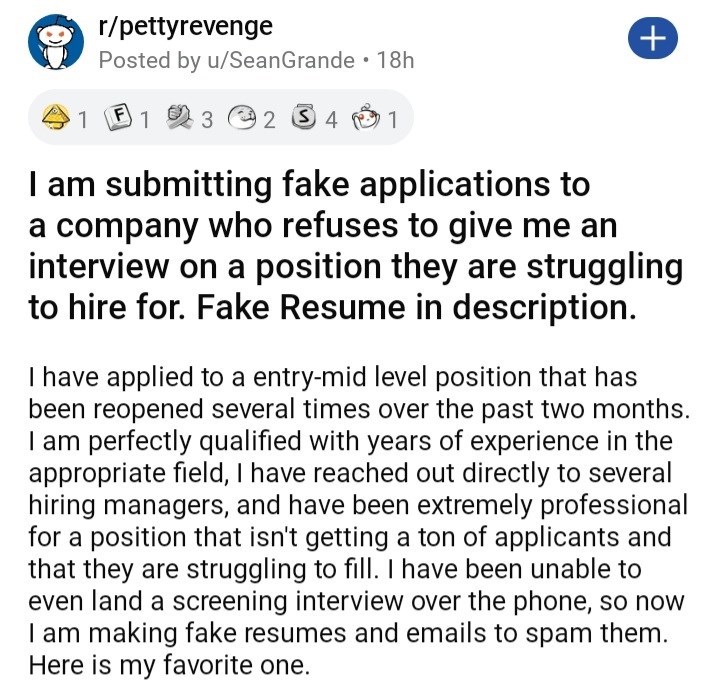720x697 pixels.
Task: Tap the handshake award icon
Action: (x=178, y=120)
